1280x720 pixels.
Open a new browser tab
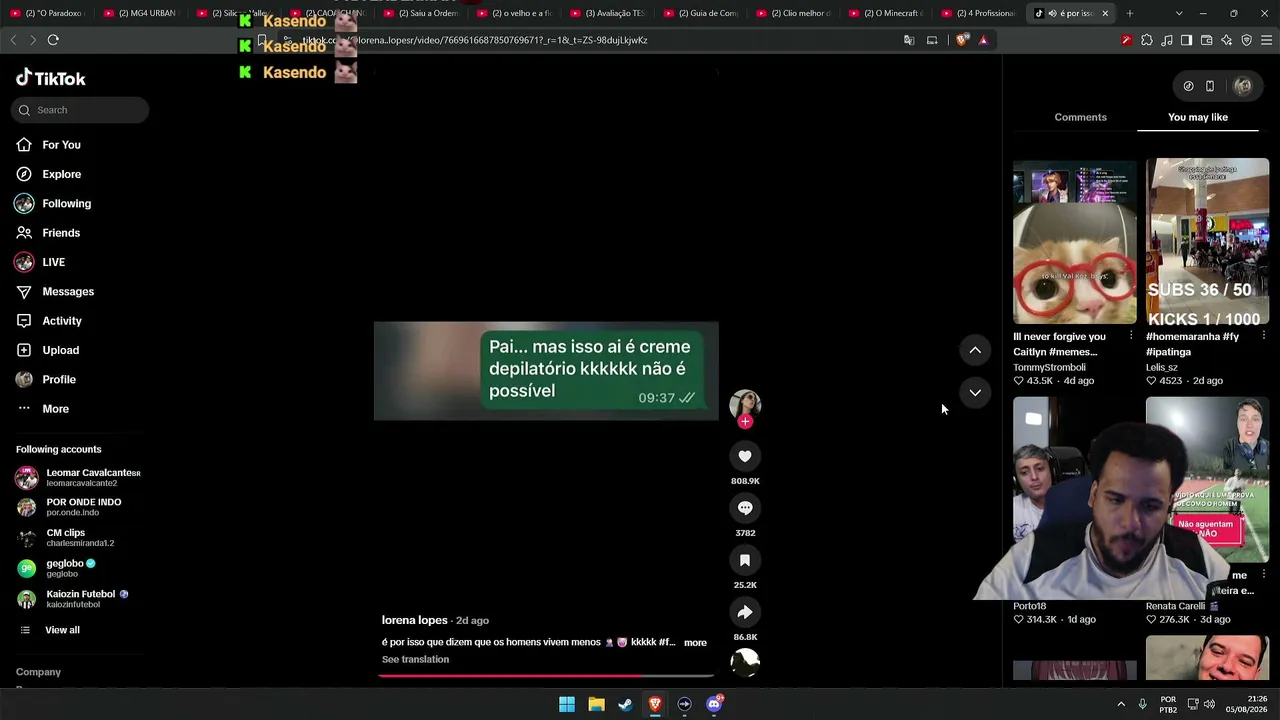1130,13
